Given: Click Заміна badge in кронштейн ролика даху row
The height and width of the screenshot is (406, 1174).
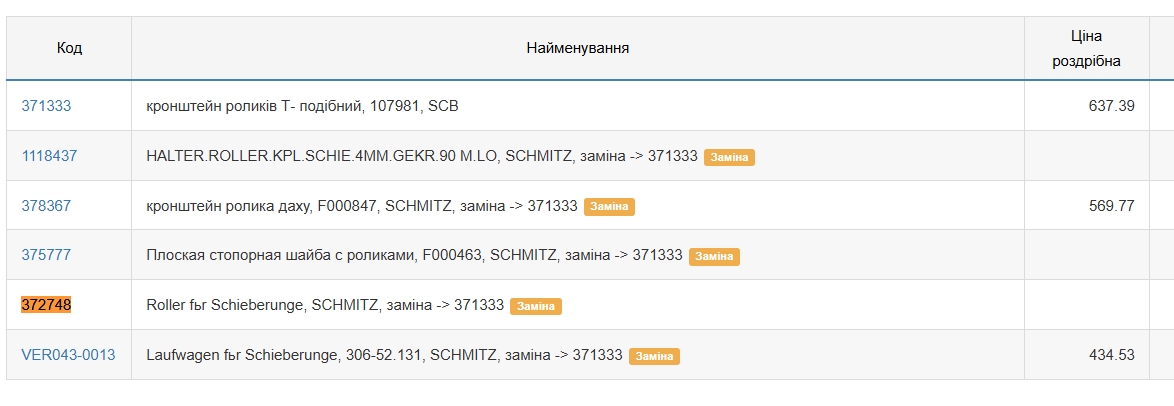Looking at the screenshot, I should [609, 207].
